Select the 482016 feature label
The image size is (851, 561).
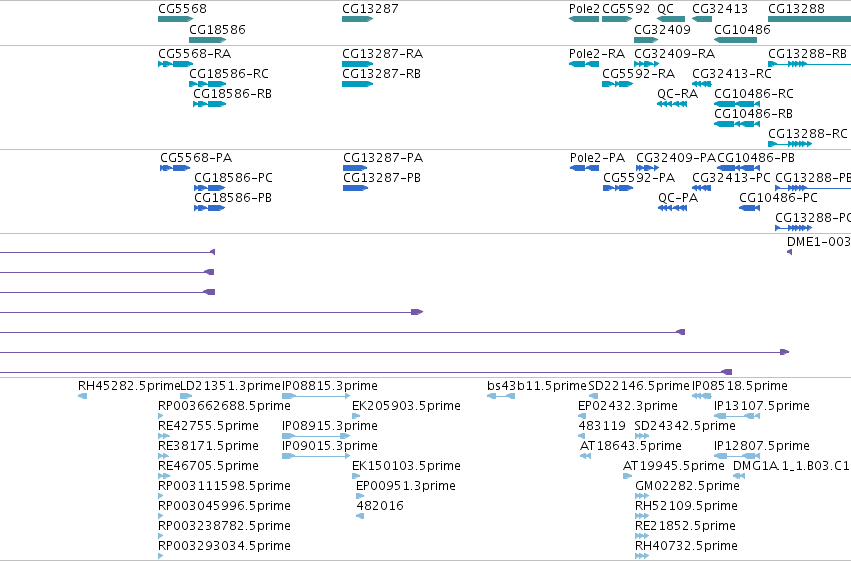380,506
